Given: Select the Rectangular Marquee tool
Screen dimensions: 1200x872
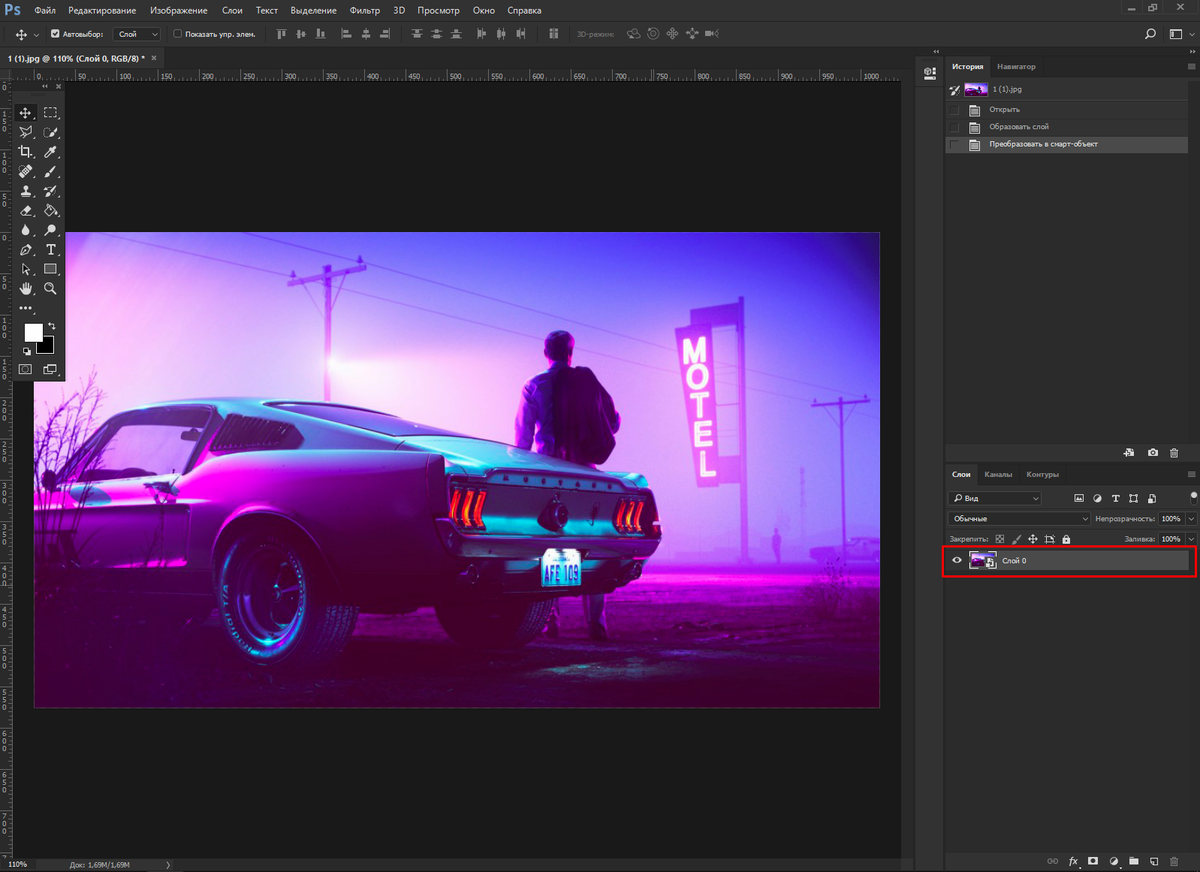Looking at the screenshot, I should click(x=50, y=113).
